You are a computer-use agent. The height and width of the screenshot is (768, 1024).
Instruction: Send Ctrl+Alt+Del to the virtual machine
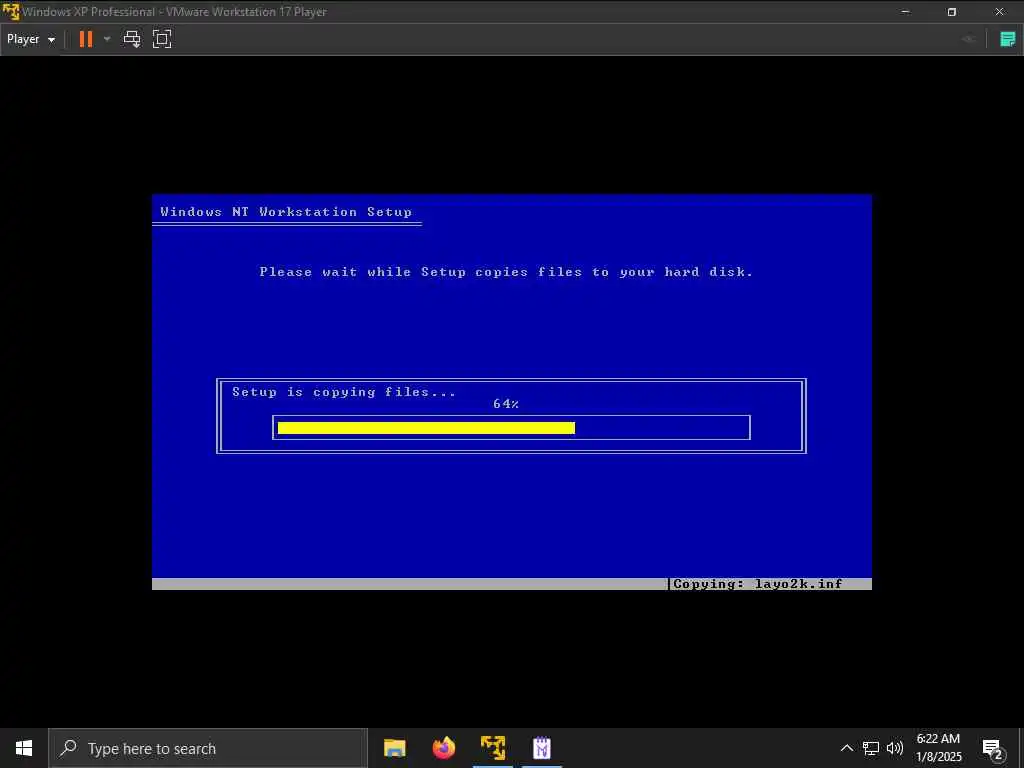132,39
